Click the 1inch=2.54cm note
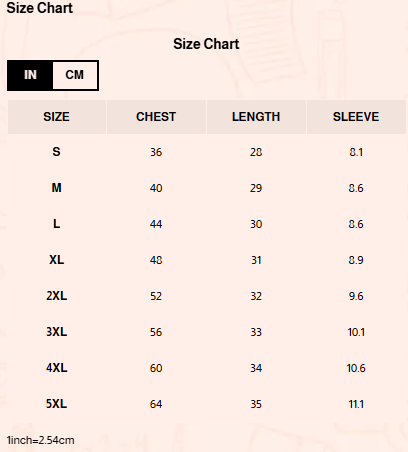This screenshot has height=452, width=408. click(40, 440)
